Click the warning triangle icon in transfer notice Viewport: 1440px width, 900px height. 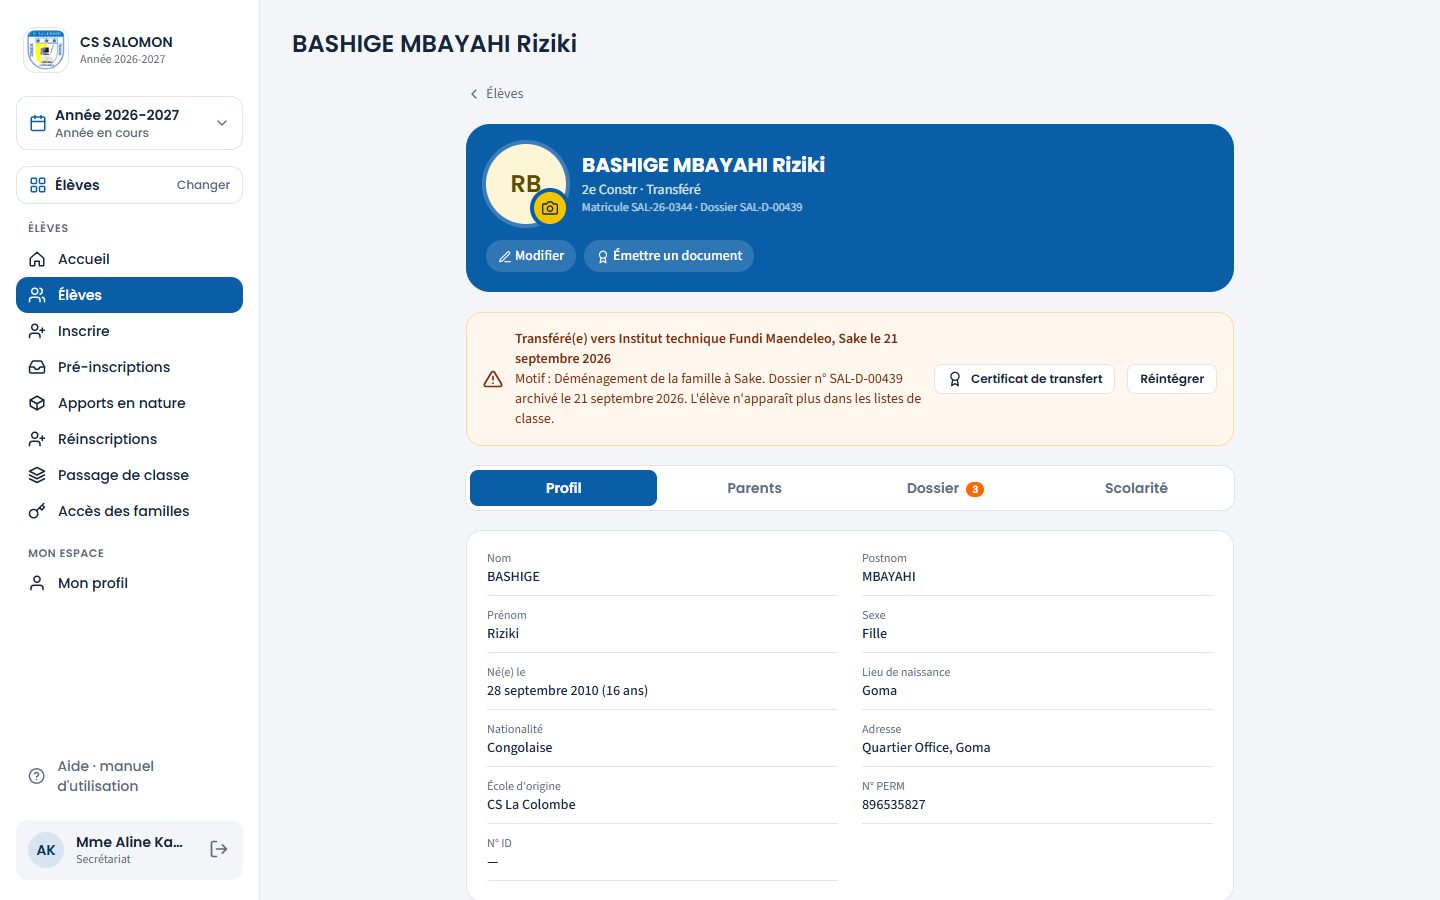(x=493, y=379)
